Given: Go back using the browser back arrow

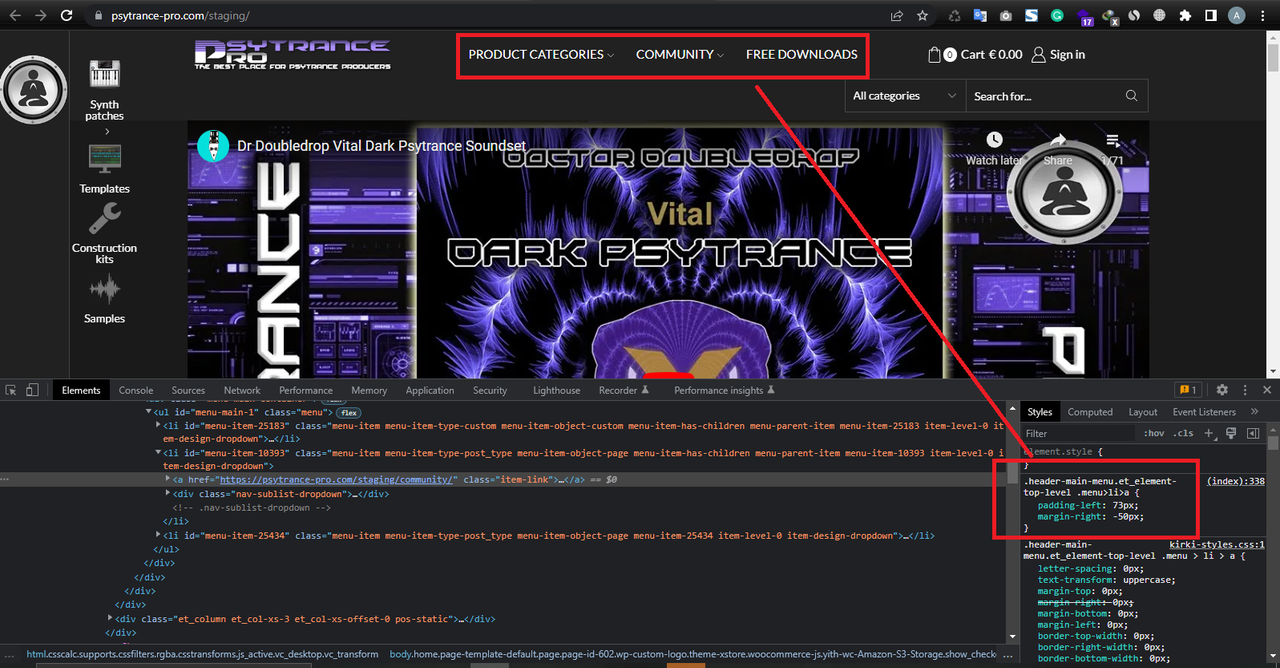Looking at the screenshot, I should pos(15,15).
